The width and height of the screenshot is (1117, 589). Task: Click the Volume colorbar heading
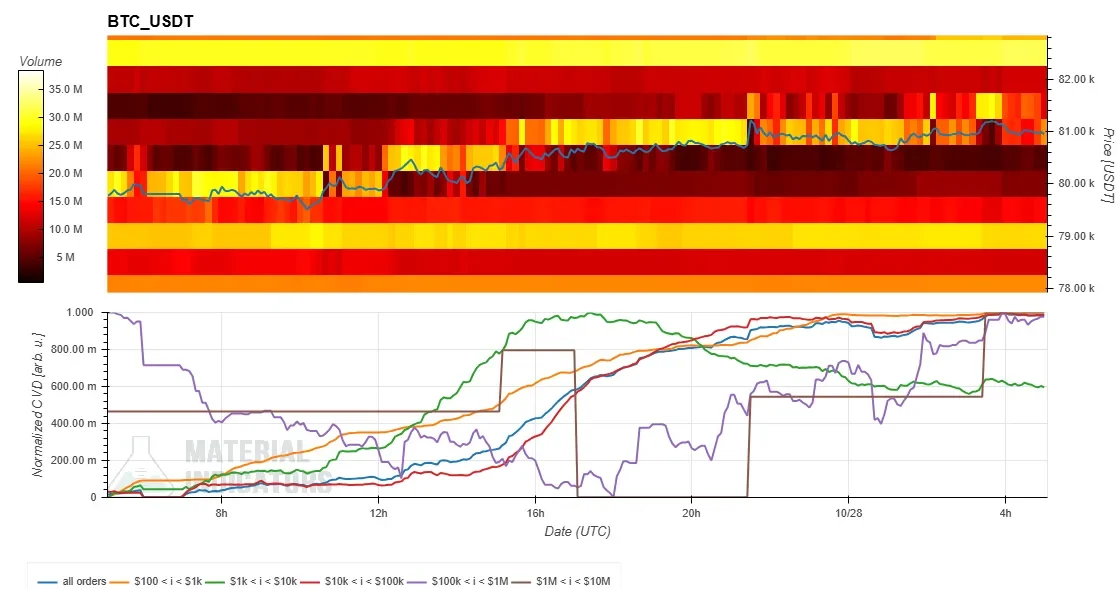[41, 61]
